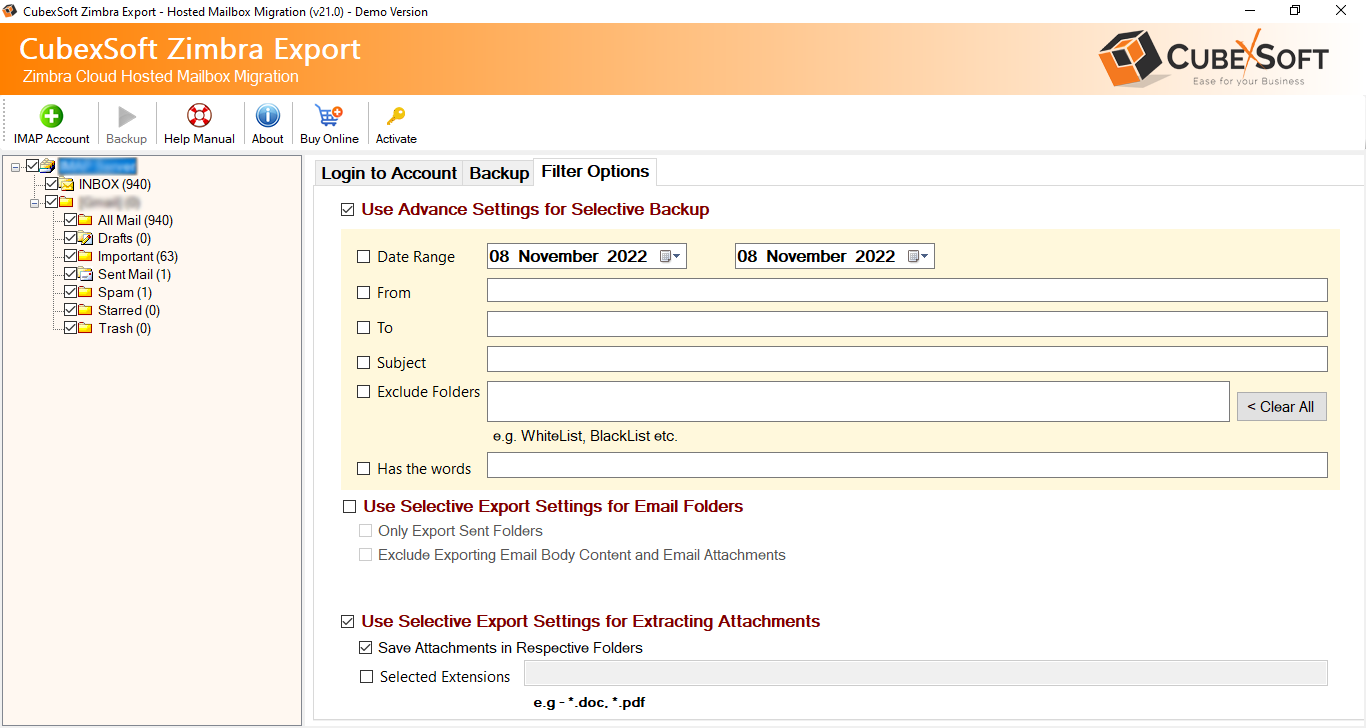This screenshot has height=728, width=1366.
Task: Enable the Selected Extensions checkbox
Action: click(366, 677)
